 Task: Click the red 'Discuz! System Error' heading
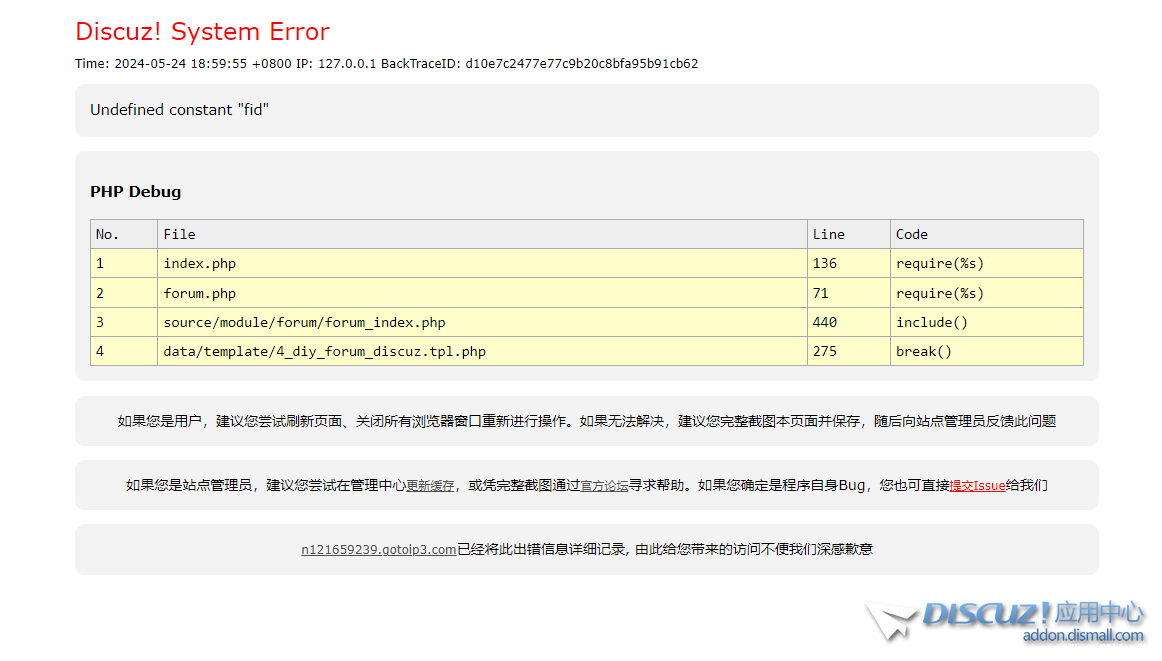coord(202,32)
